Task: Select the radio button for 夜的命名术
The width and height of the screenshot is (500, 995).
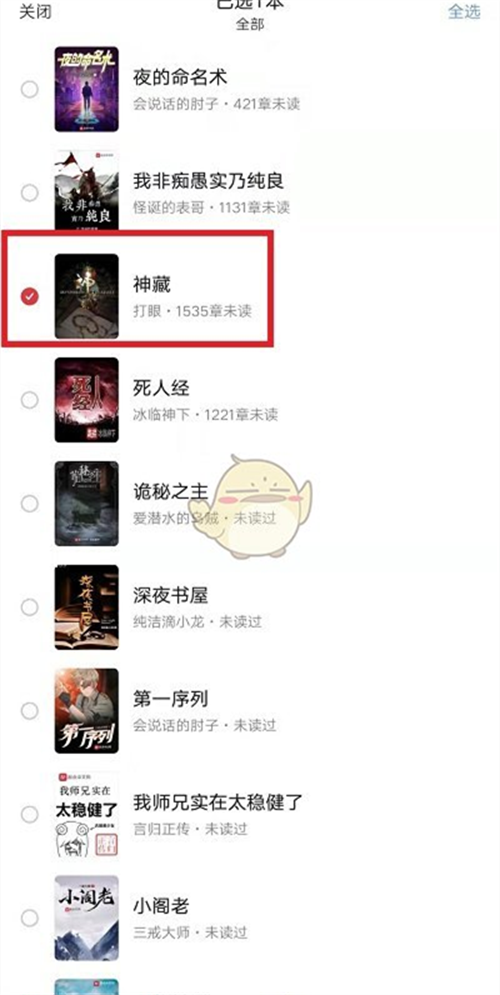Action: (x=30, y=89)
